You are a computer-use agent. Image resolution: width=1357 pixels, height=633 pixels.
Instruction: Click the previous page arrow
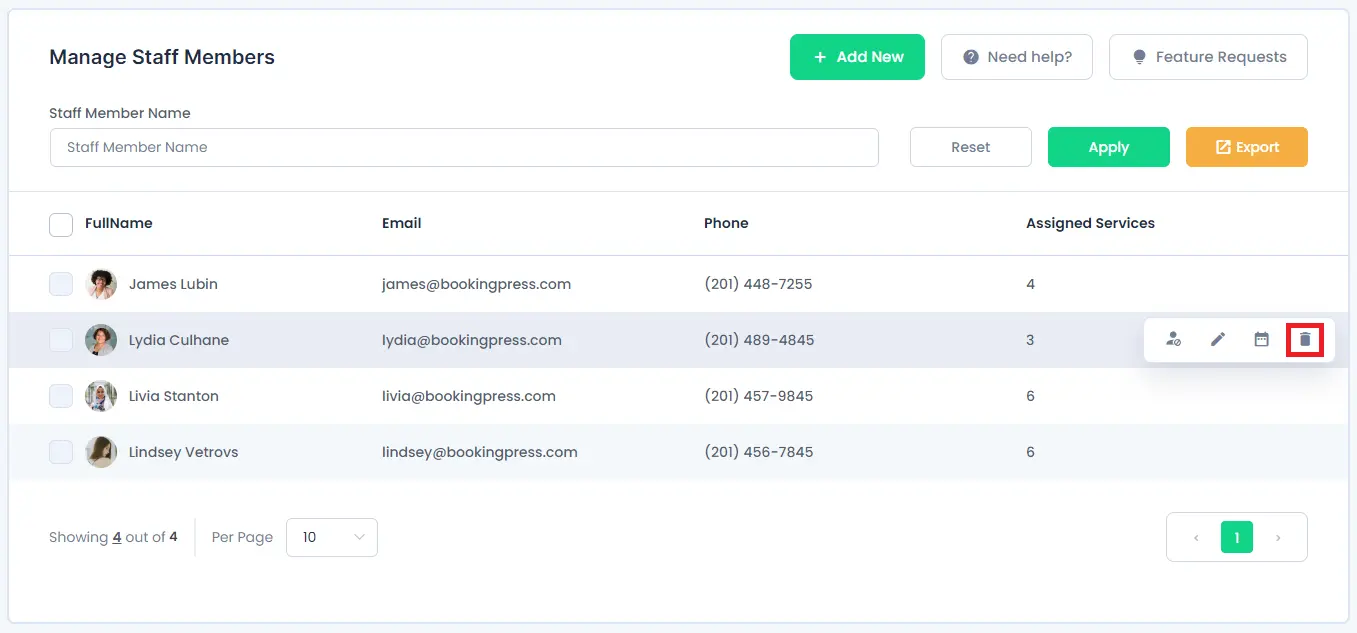(1196, 538)
